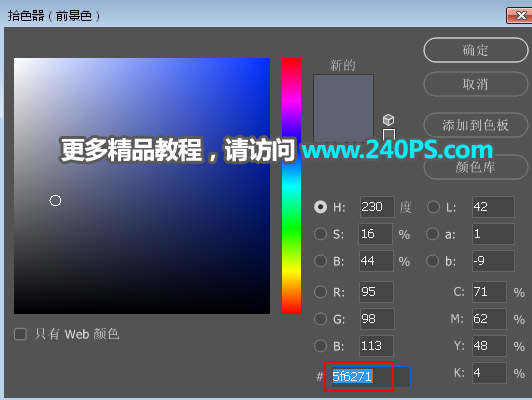Open the 颜色库 color libraries button
Image resolution: width=532 pixels, height=400 pixels.
476,167
